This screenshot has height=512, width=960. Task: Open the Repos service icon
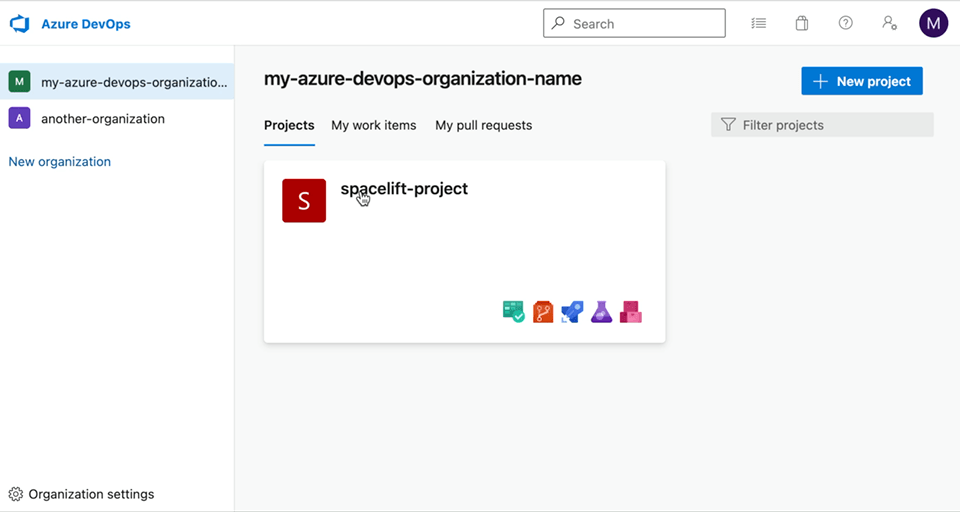543,312
